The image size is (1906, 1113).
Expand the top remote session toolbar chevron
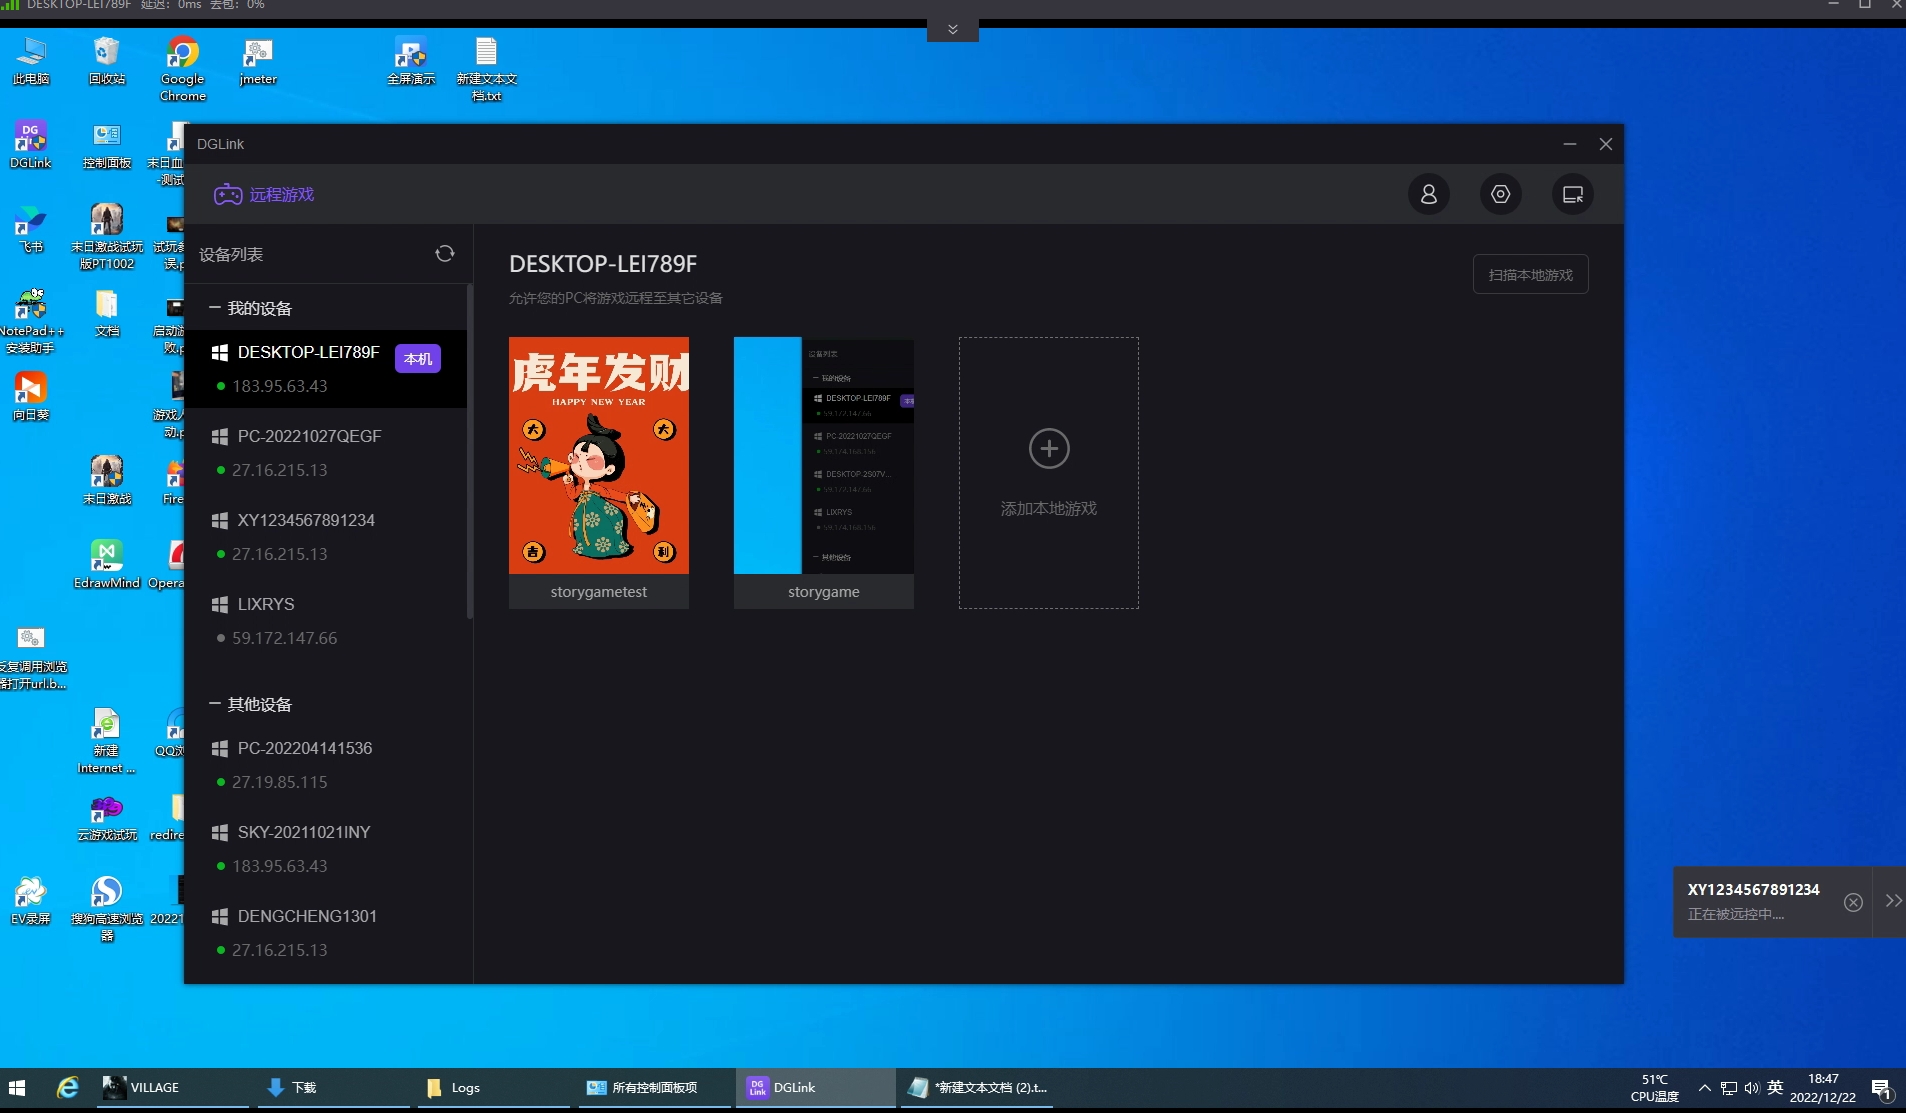952,30
